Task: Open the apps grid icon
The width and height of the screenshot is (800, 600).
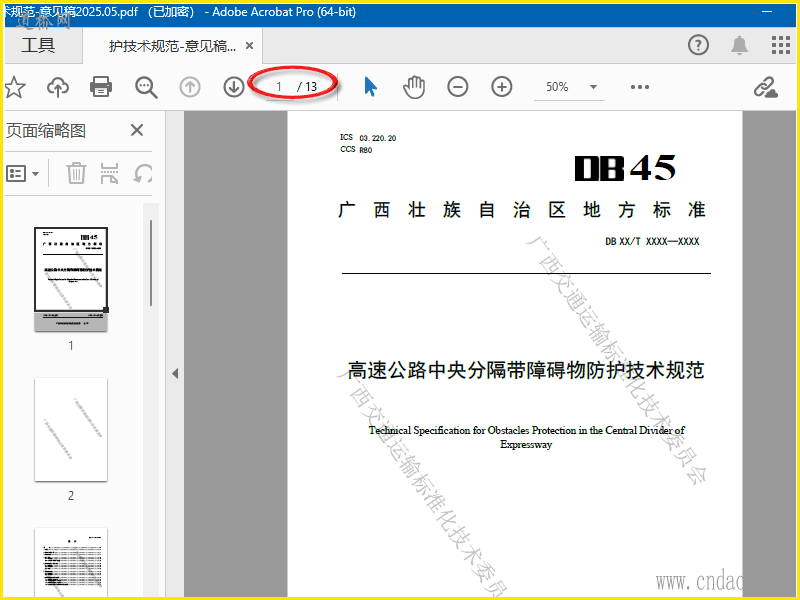Action: pyautogui.click(x=781, y=45)
